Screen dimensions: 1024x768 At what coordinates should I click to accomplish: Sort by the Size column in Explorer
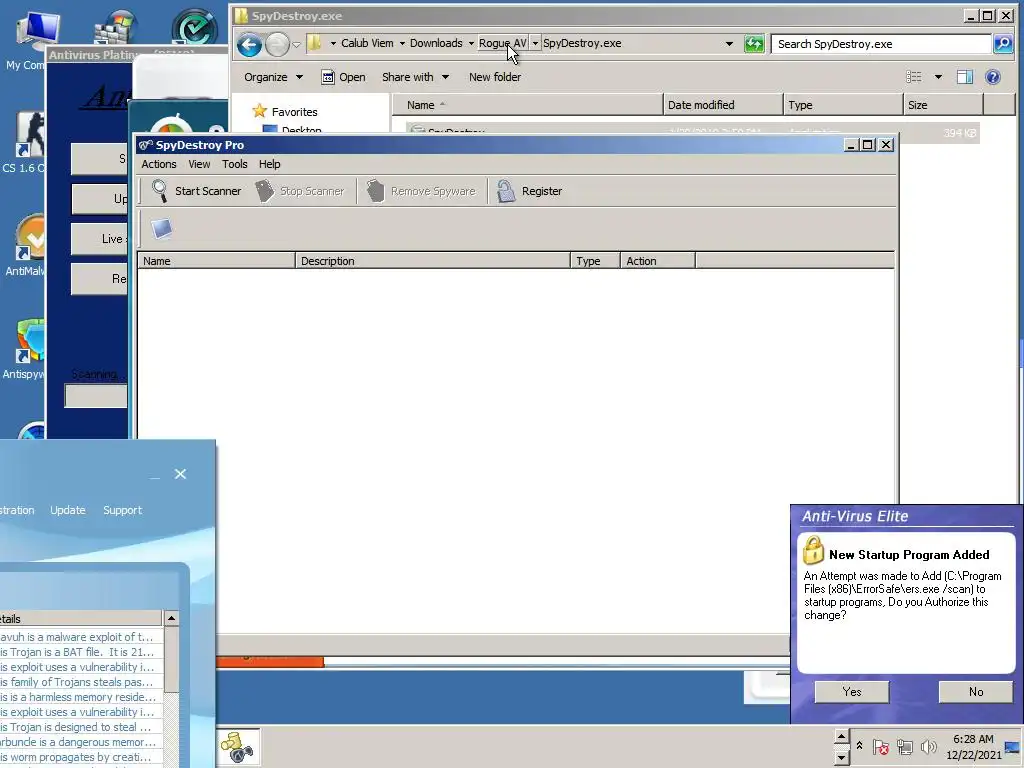[x=943, y=104]
